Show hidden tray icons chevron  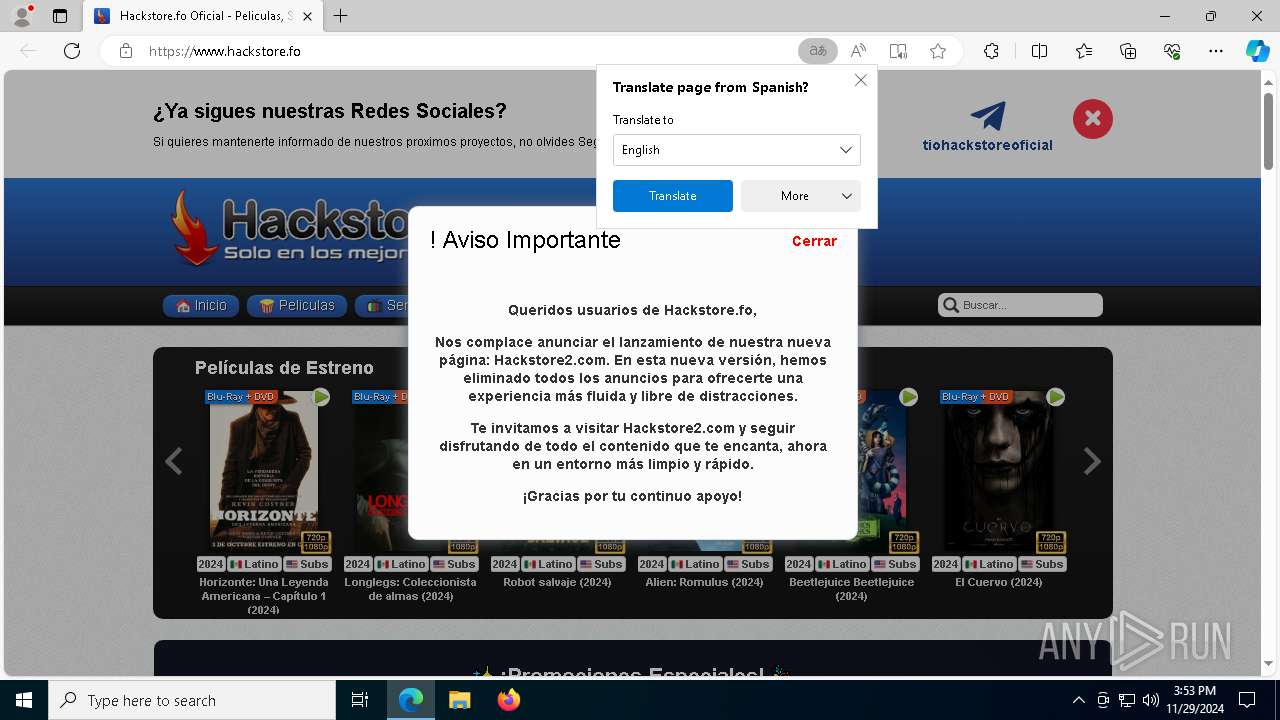point(1078,700)
